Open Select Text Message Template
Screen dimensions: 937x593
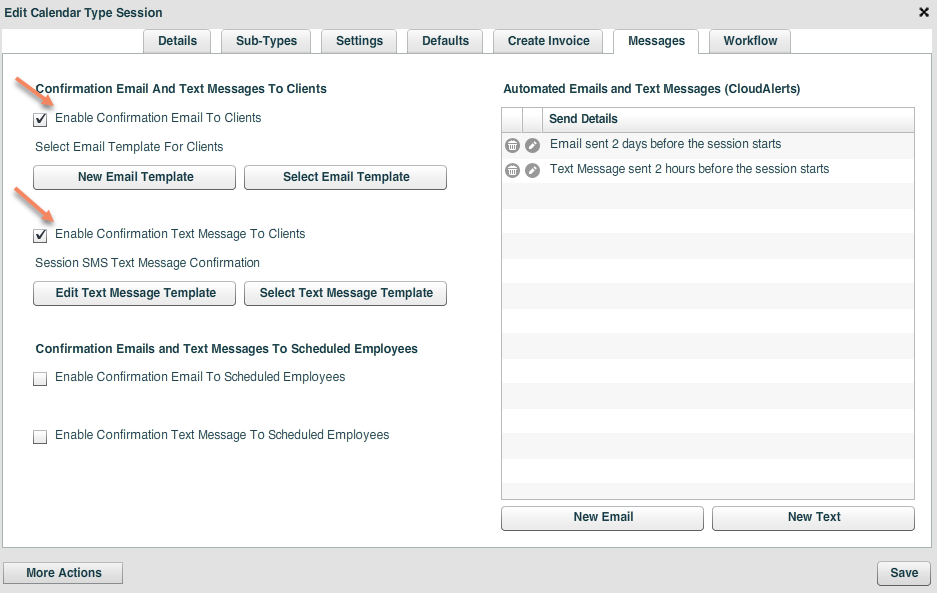pos(344,293)
